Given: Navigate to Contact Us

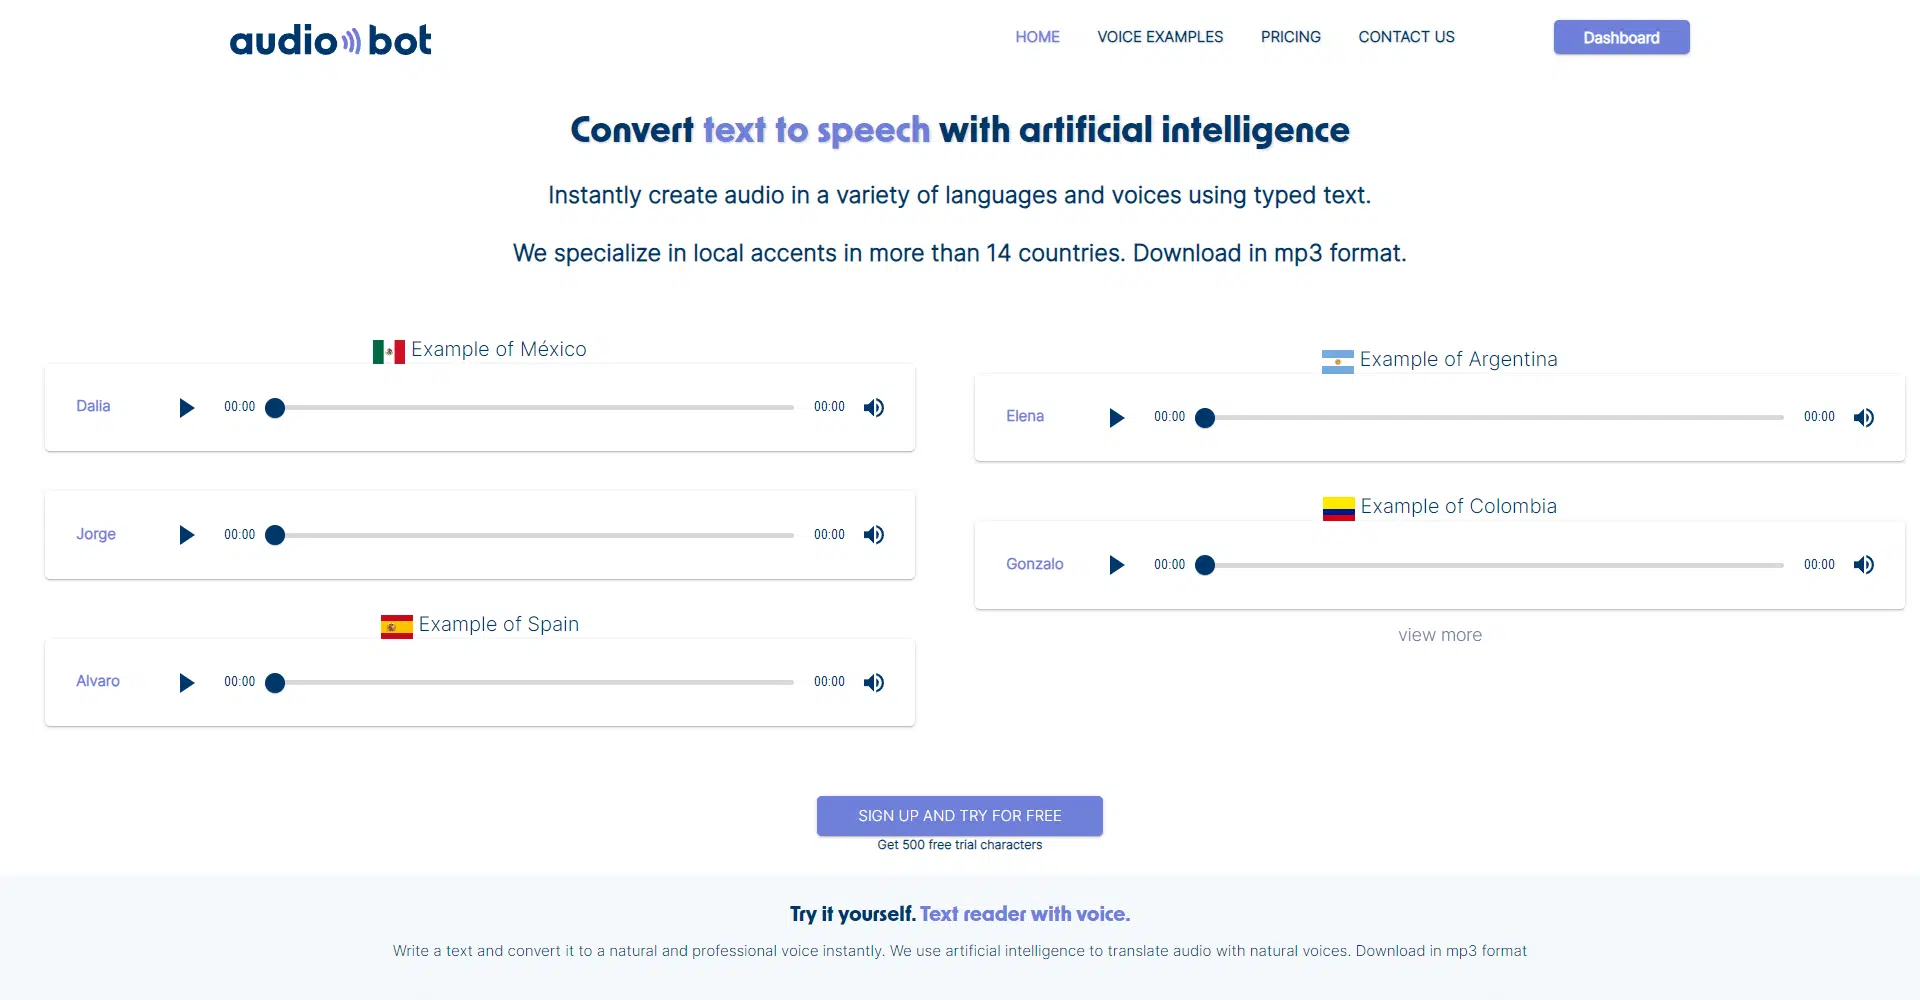Looking at the screenshot, I should (x=1406, y=37).
